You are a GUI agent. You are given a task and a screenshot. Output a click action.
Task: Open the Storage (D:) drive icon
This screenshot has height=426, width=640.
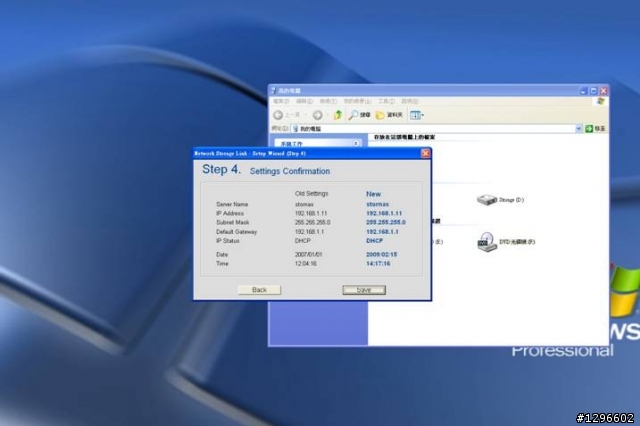486,200
